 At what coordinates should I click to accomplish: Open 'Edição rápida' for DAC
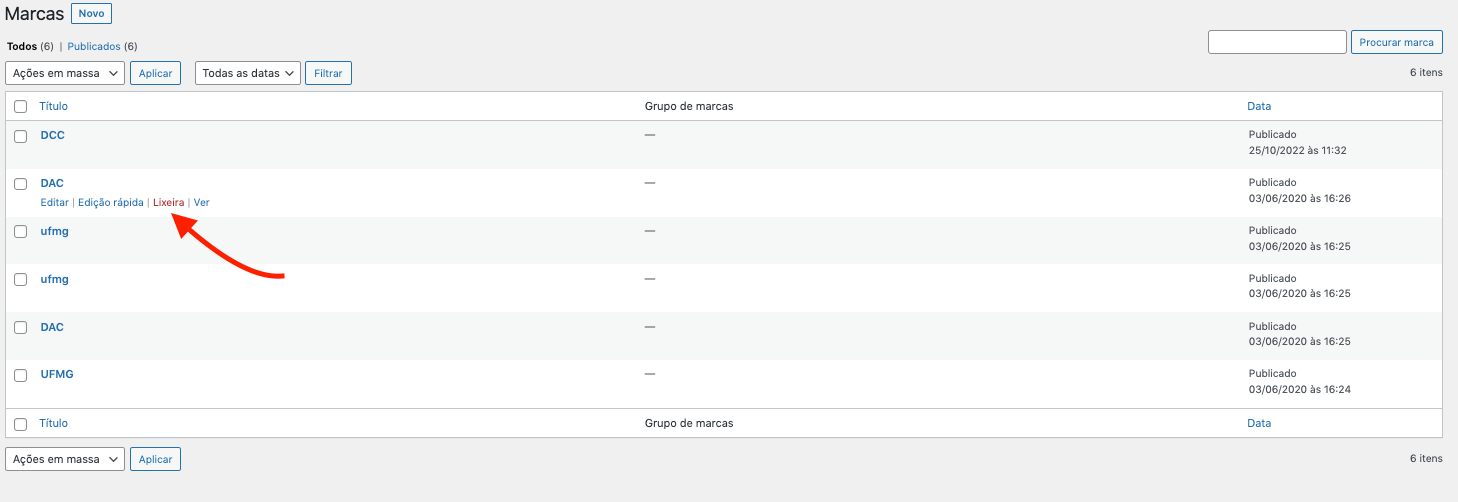(110, 202)
